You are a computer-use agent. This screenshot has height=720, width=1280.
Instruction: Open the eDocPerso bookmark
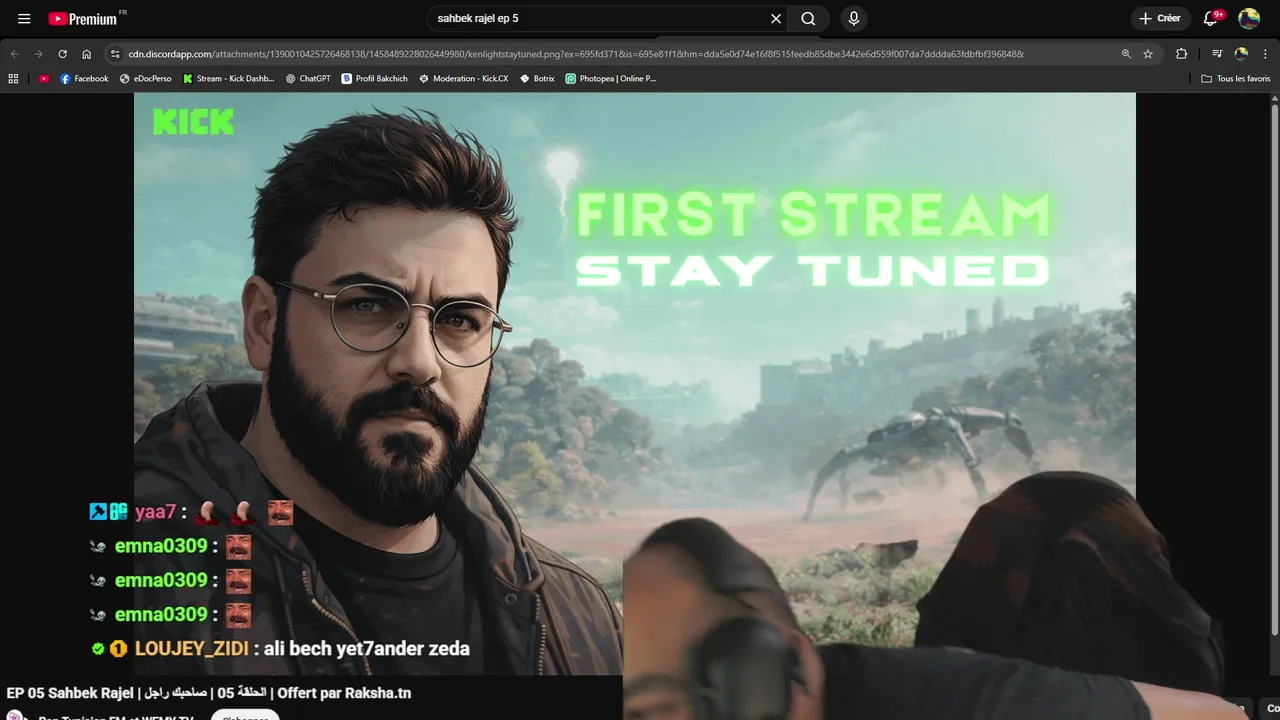pyautogui.click(x=146, y=78)
